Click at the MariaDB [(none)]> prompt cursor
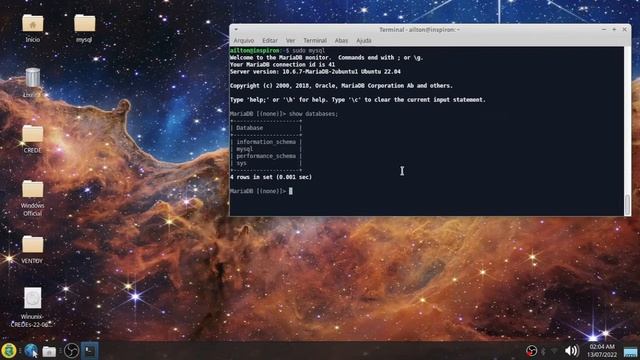This screenshot has width=640, height=360. (291, 191)
